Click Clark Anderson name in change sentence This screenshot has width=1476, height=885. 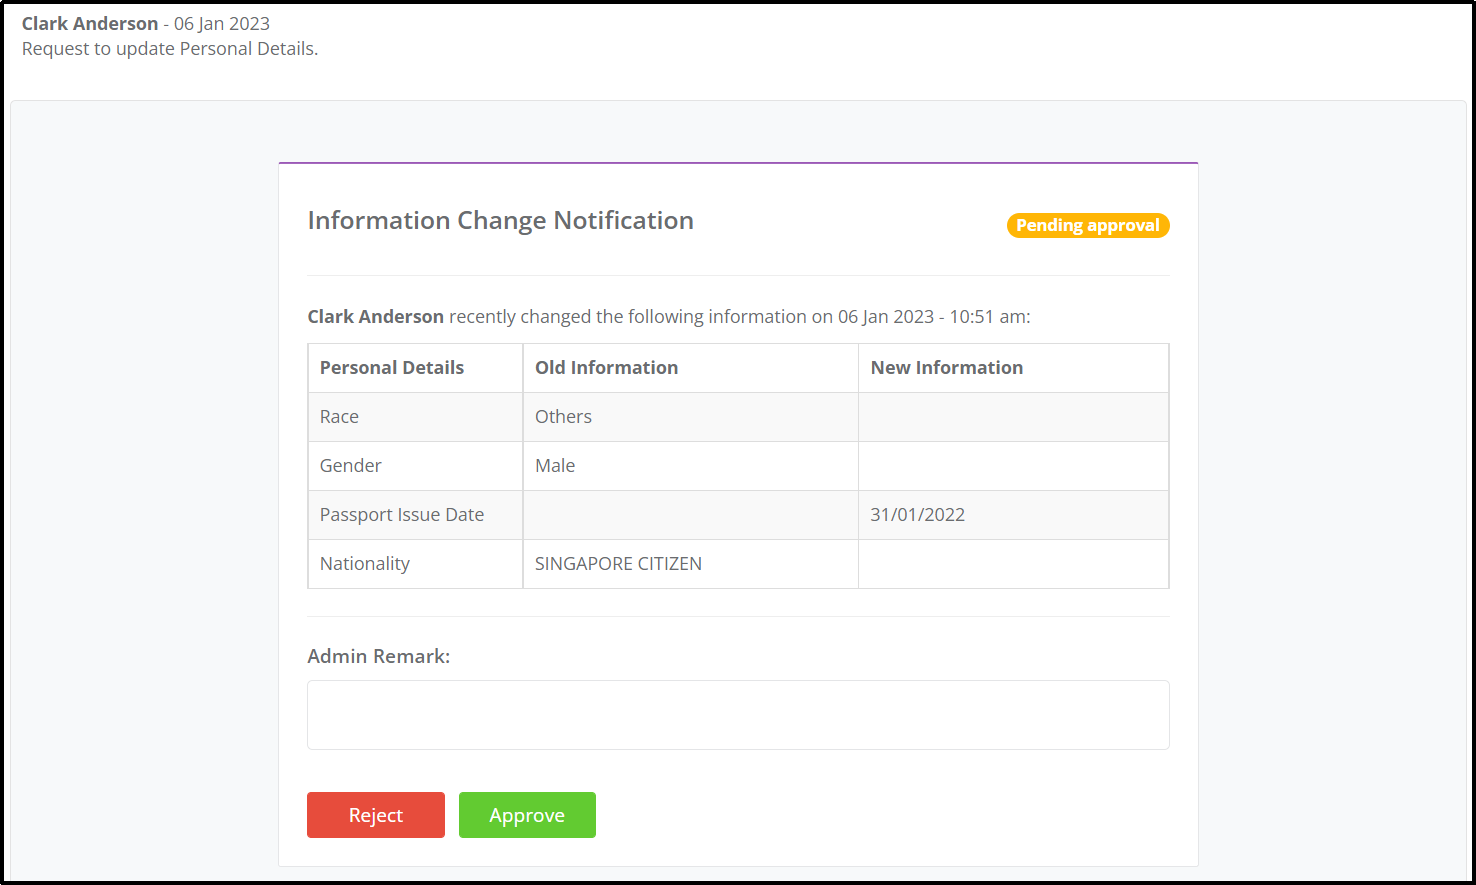[375, 316]
